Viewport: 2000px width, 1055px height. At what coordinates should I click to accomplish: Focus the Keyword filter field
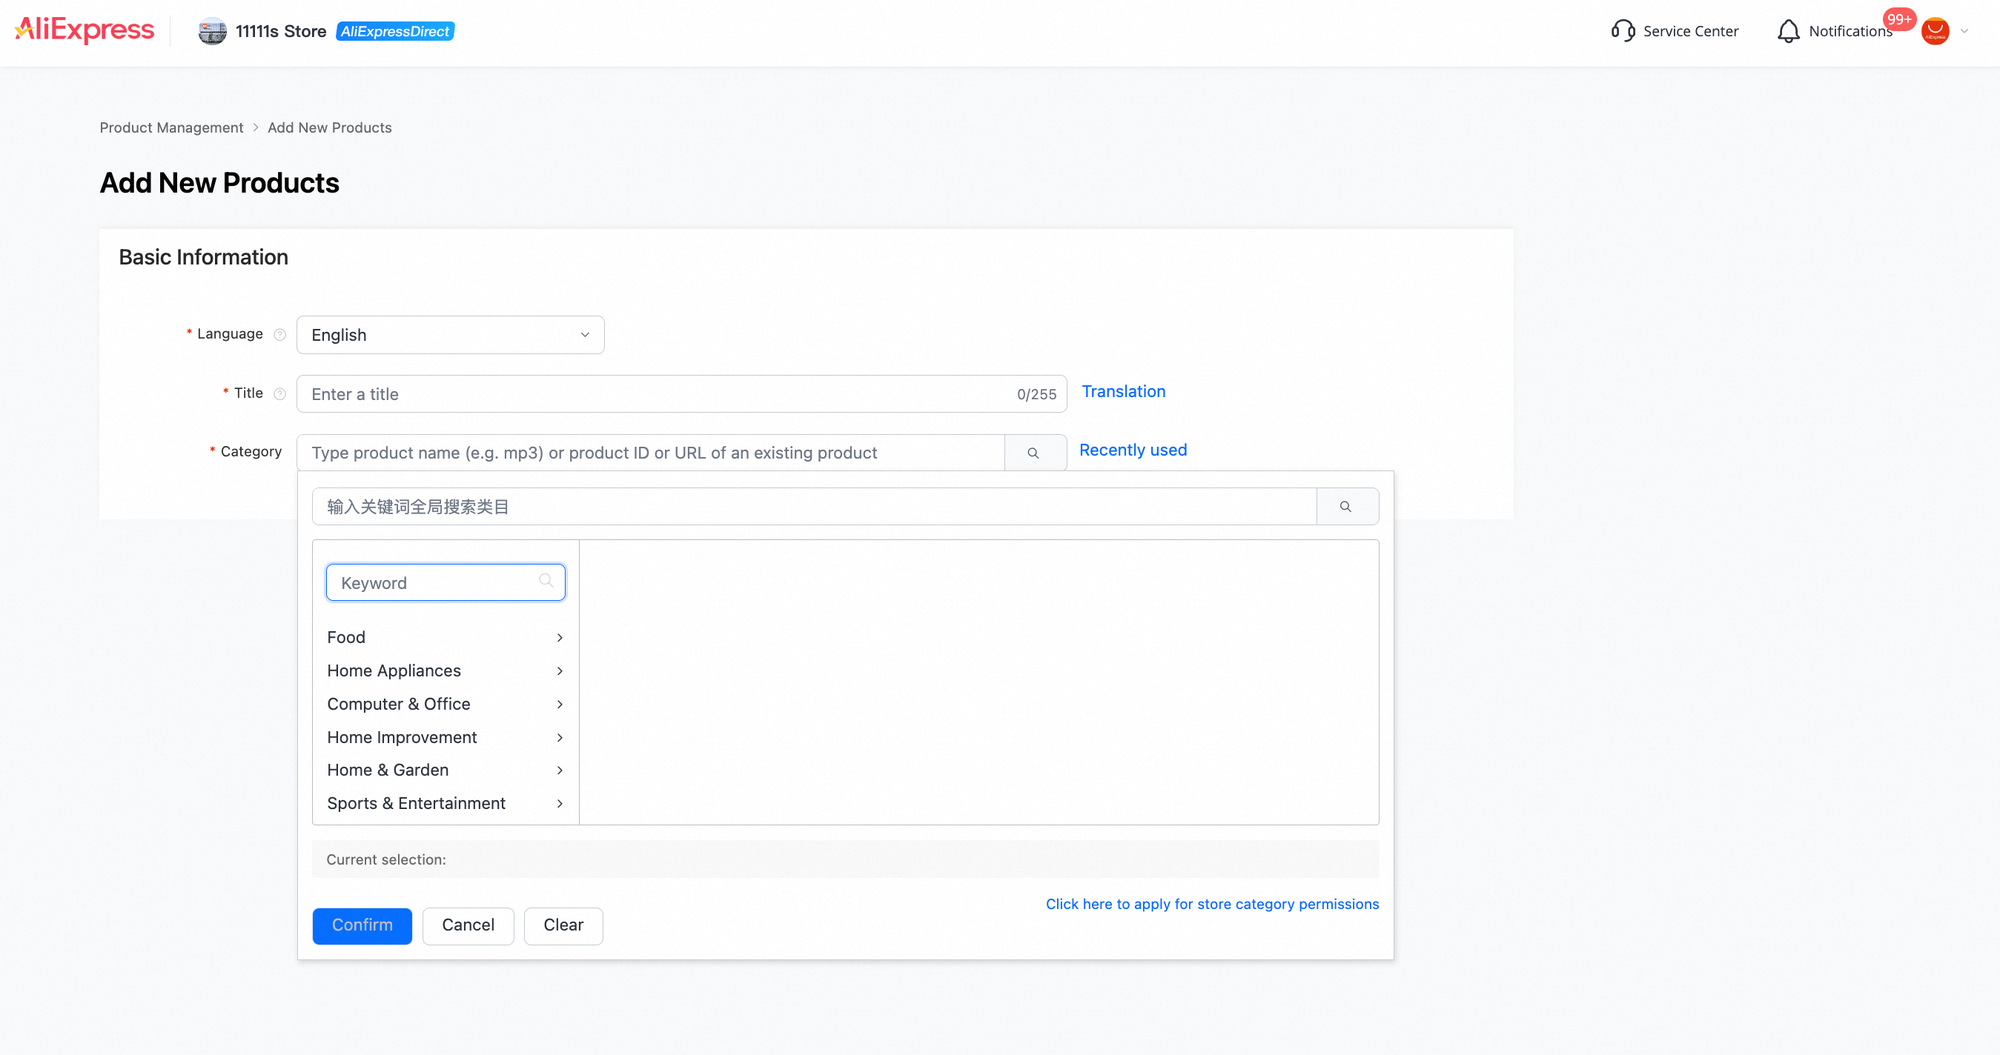click(x=446, y=583)
